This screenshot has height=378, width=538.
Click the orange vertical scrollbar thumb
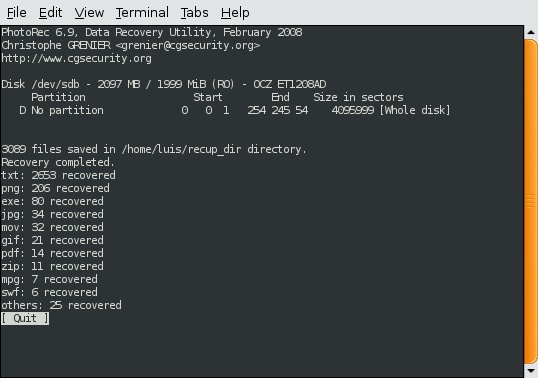point(530,202)
